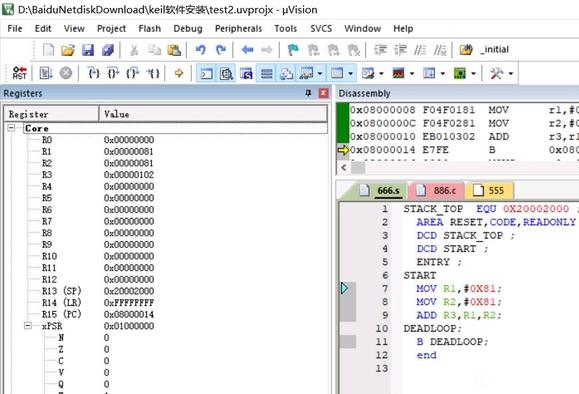Open the System Viewer dropdown arrow
Image resolution: width=579 pixels, height=394 pixels.
tap(473, 73)
